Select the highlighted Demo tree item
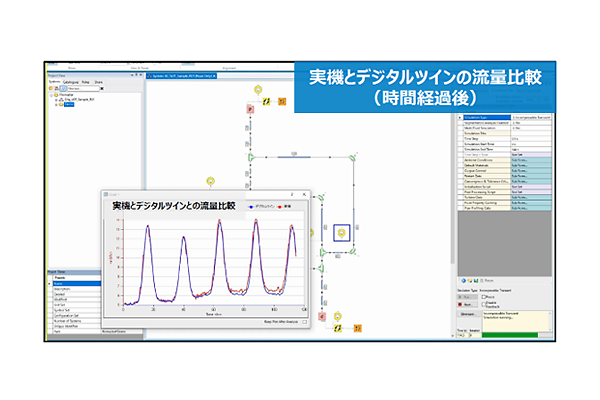The width and height of the screenshot is (600, 400). click(x=69, y=104)
